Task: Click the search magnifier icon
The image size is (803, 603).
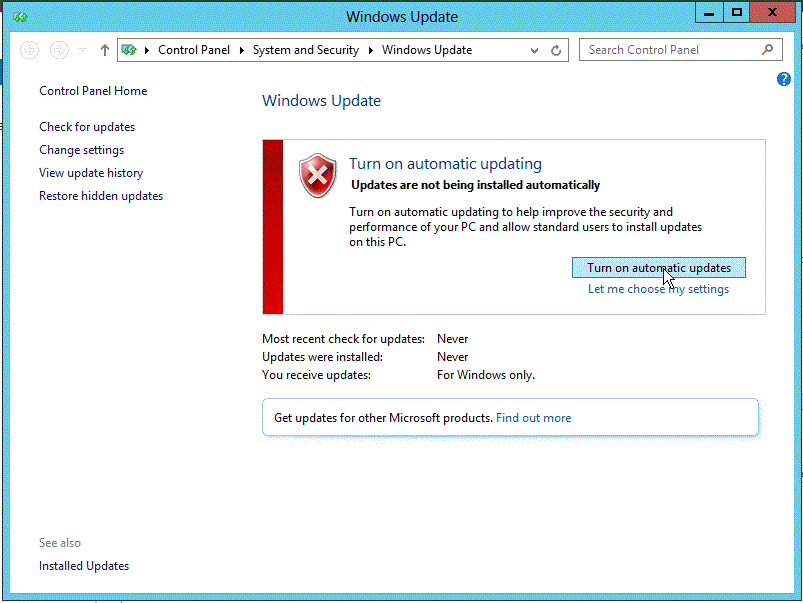Action: (x=767, y=49)
